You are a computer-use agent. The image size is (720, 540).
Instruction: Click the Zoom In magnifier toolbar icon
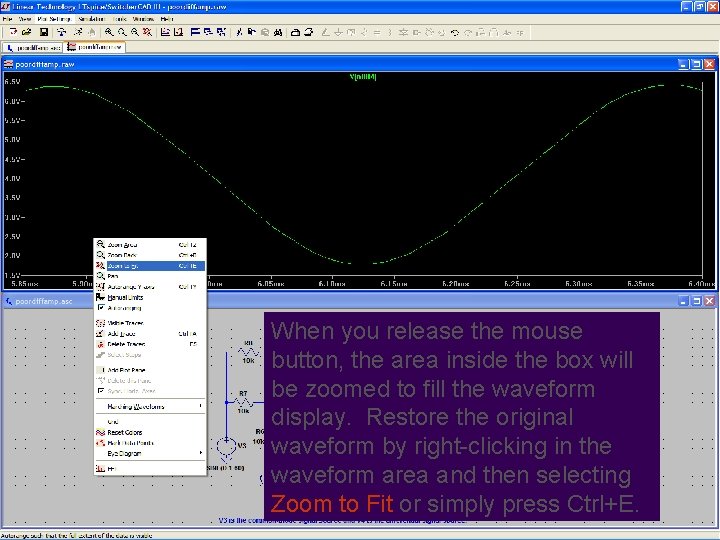[109, 32]
